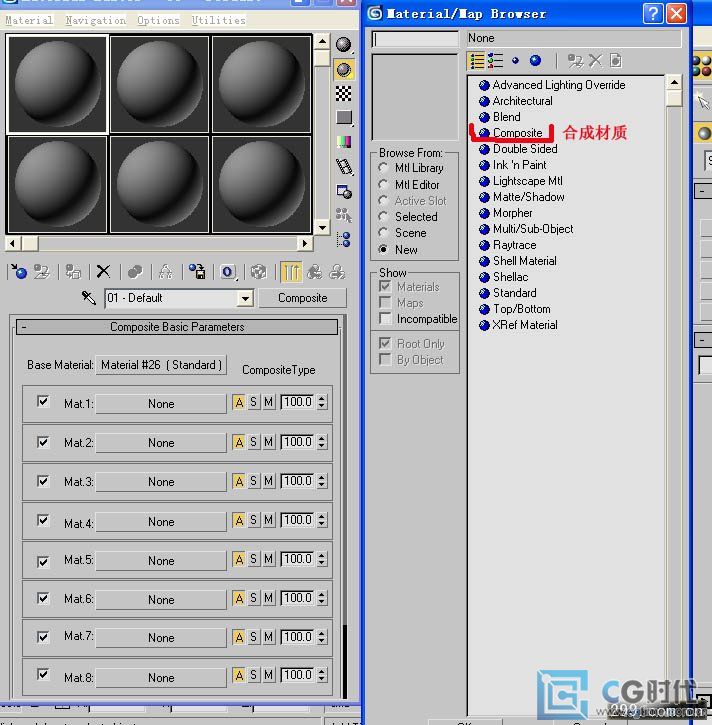
Task: Select the first material sample sphere
Action: point(57,84)
